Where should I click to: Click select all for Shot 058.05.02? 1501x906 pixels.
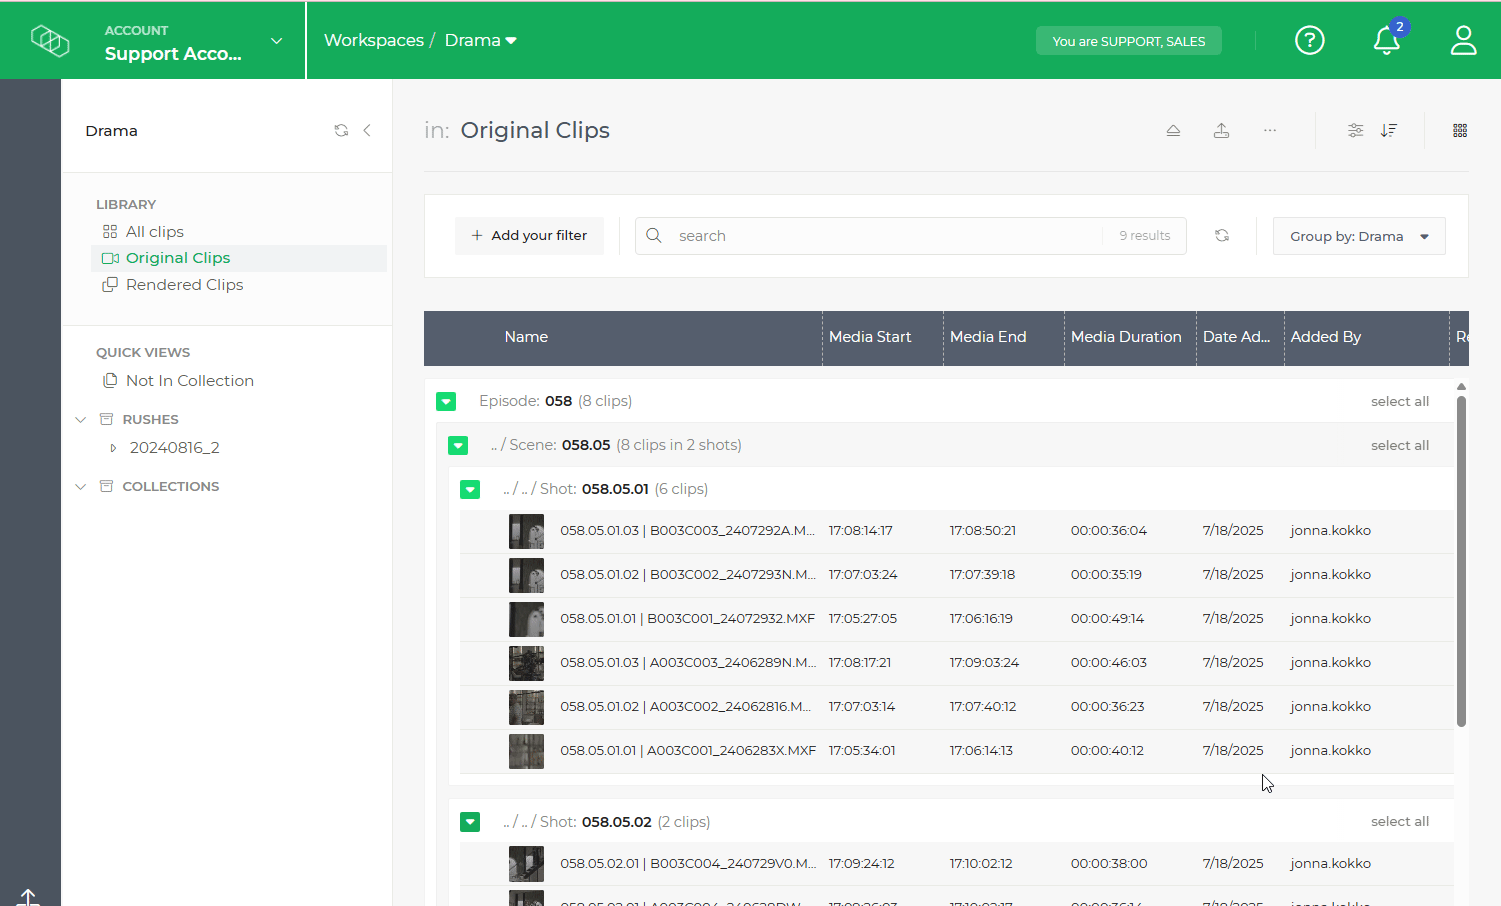pos(1400,821)
